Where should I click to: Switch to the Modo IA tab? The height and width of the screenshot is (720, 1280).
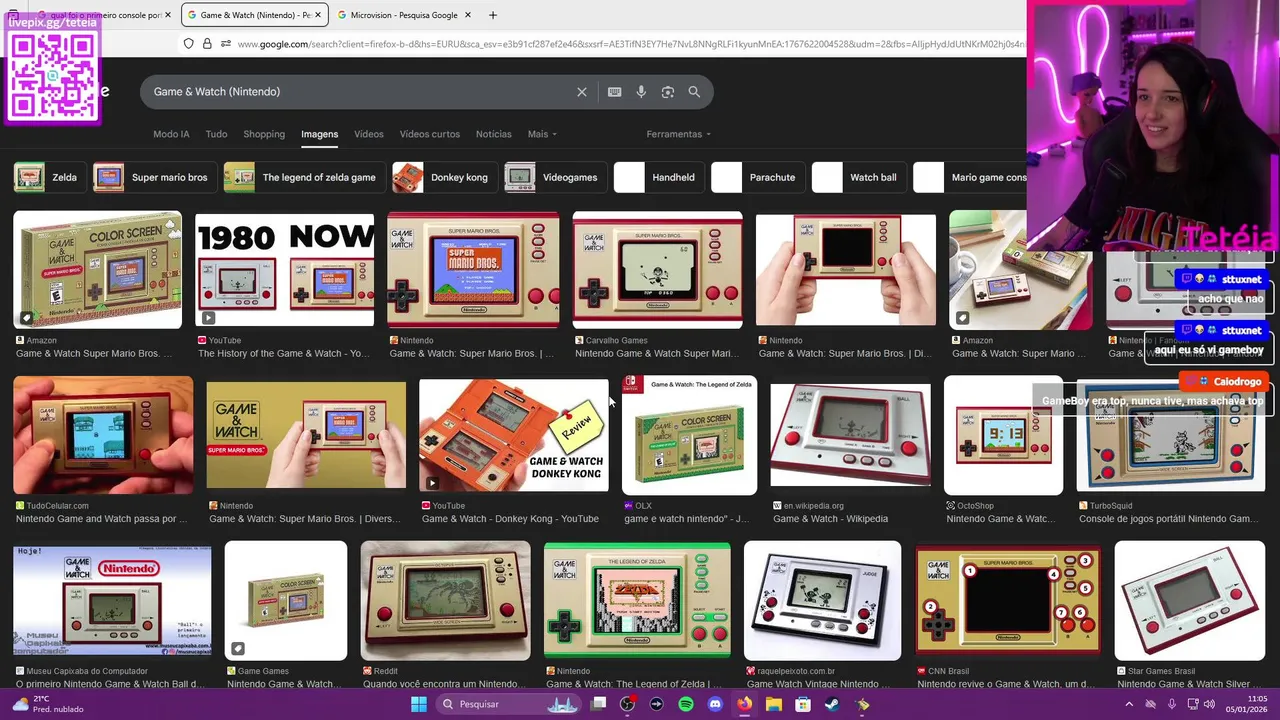(171, 134)
